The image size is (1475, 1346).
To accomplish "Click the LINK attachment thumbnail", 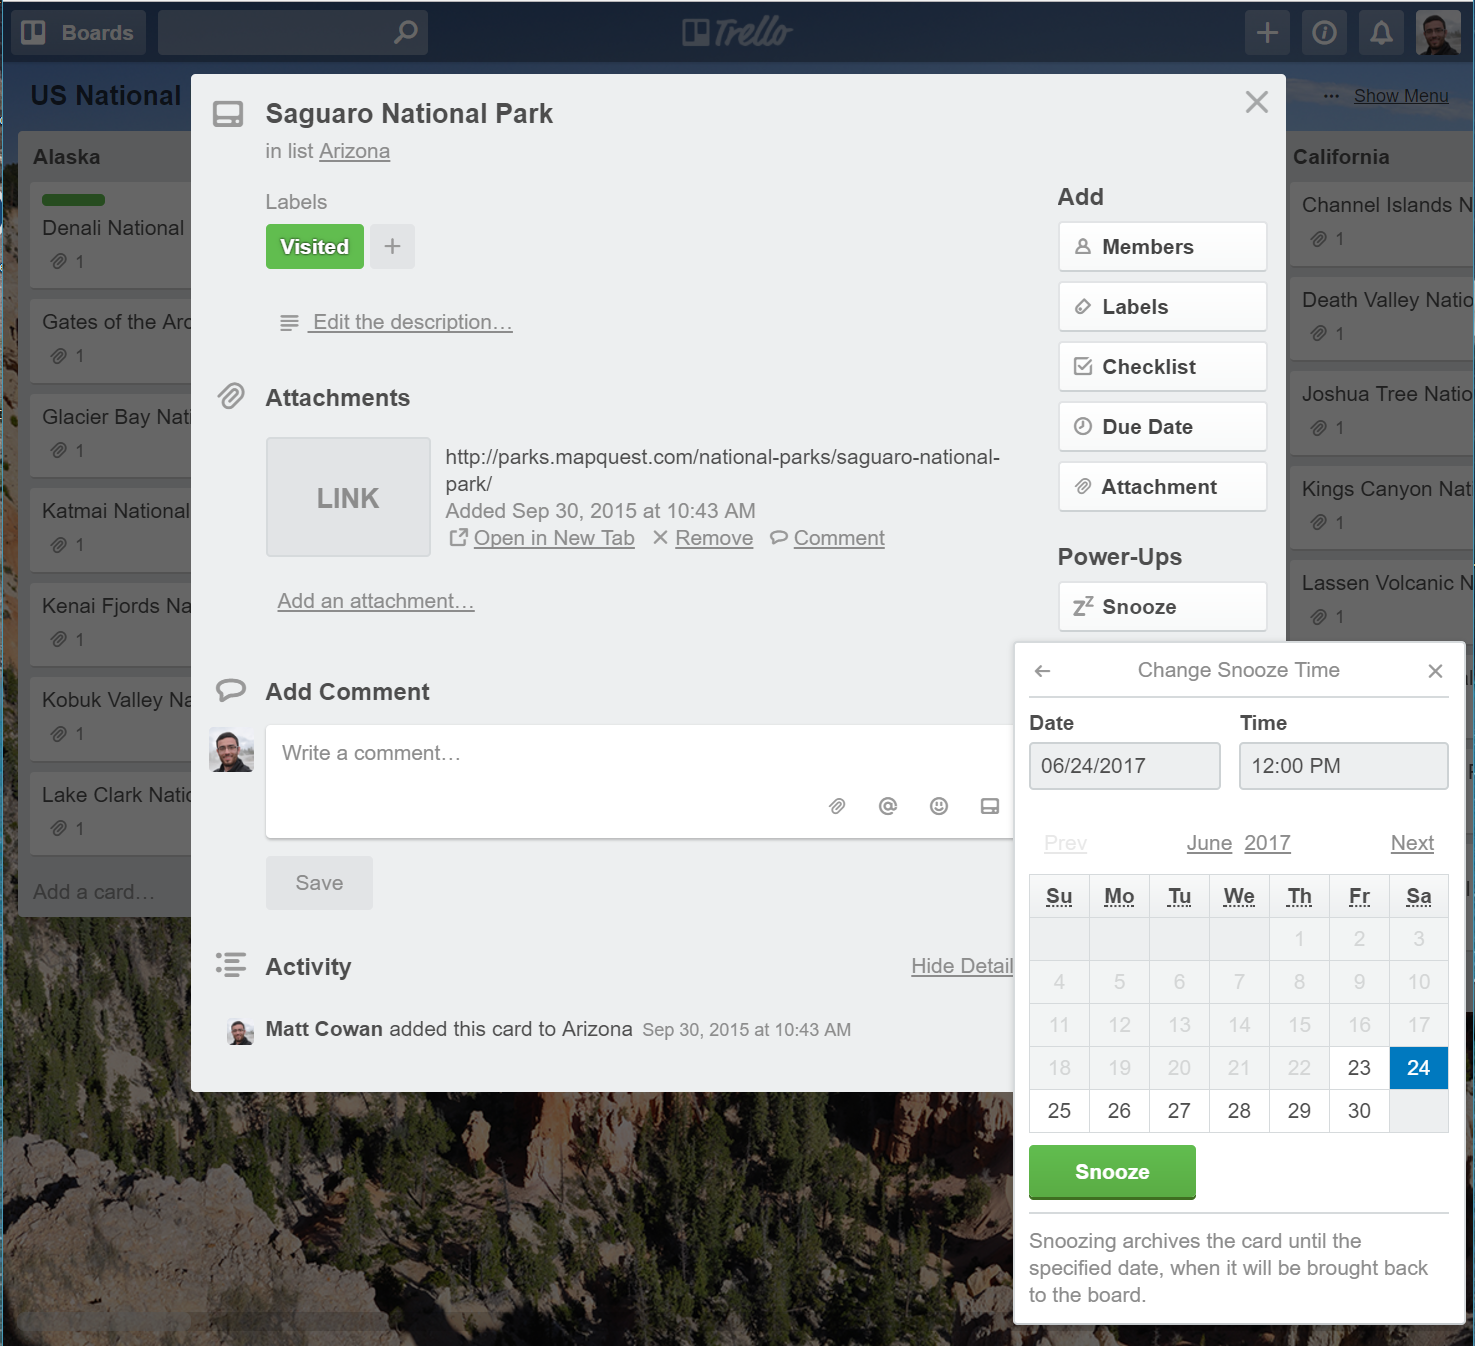I will 348,497.
